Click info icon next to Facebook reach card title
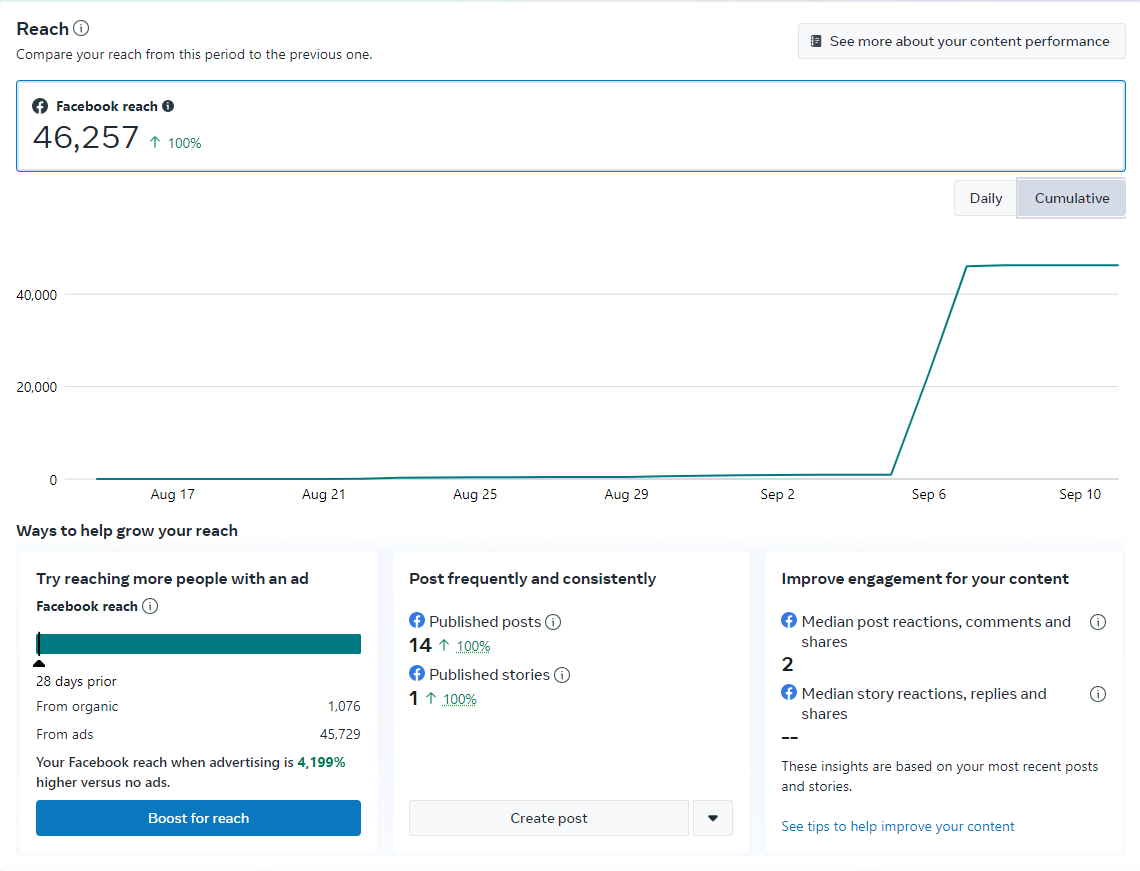 point(168,106)
